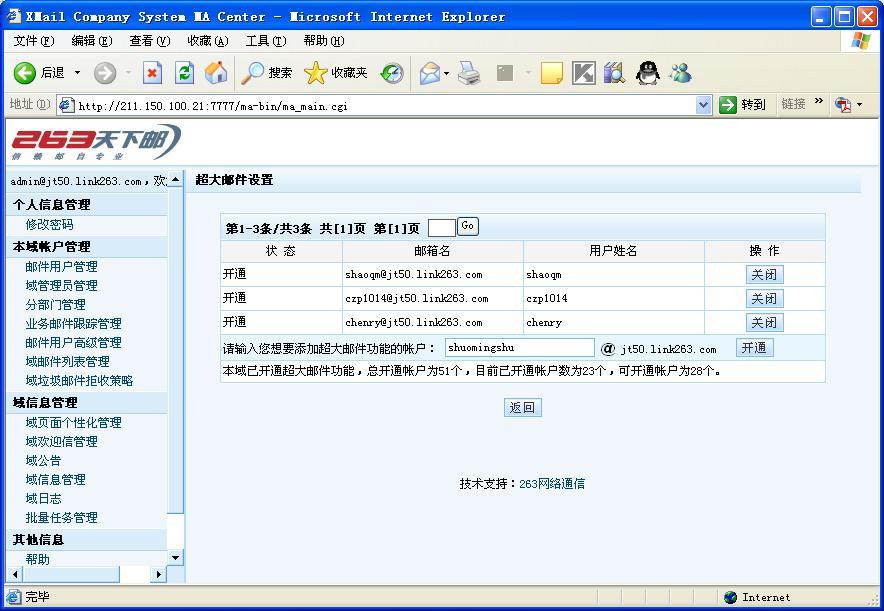Open 邮件用户管理 in the sidebar

(61, 267)
